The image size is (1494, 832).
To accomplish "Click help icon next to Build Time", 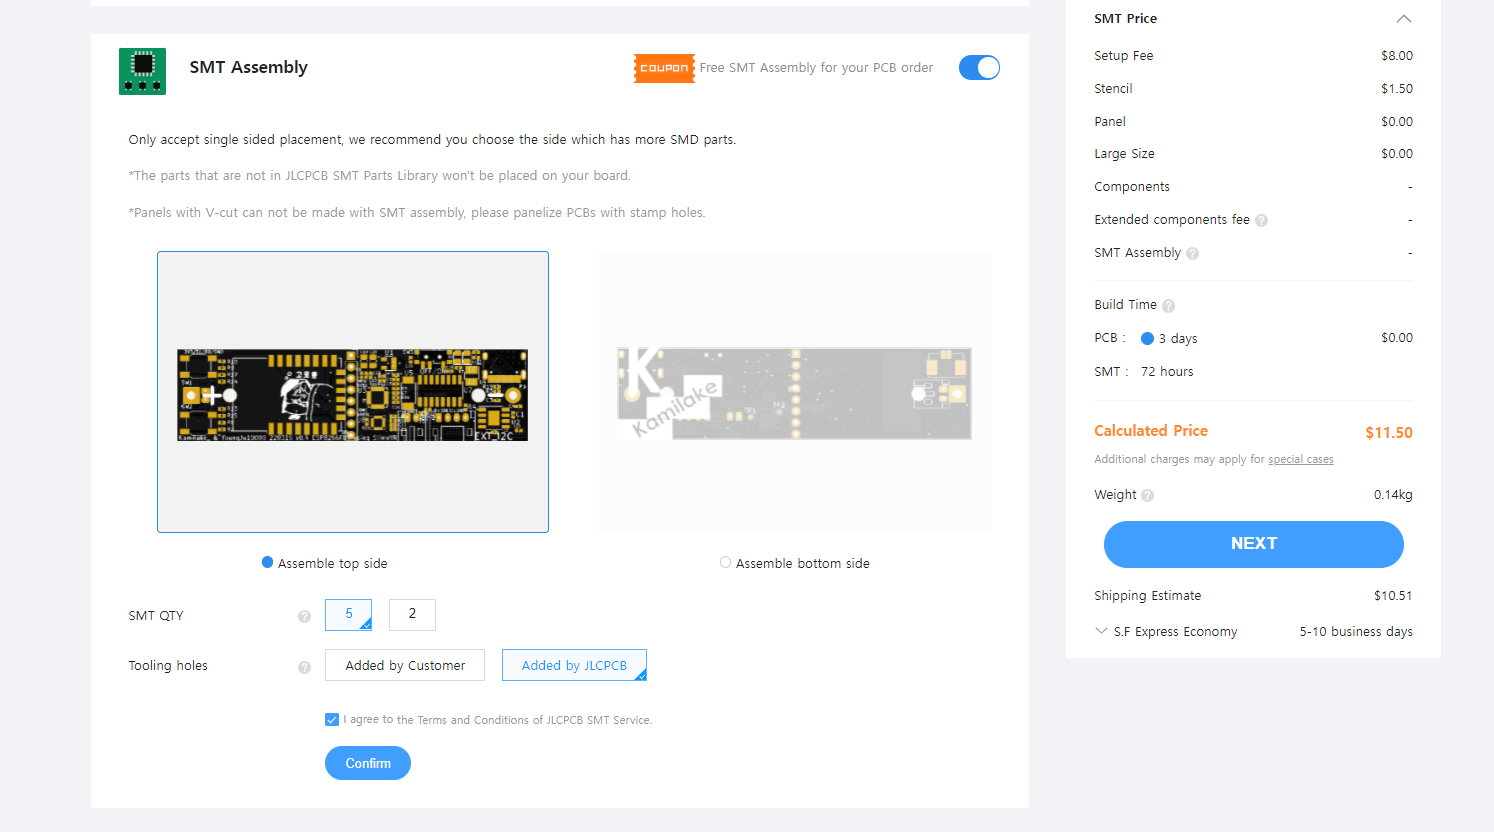I will (x=1168, y=306).
